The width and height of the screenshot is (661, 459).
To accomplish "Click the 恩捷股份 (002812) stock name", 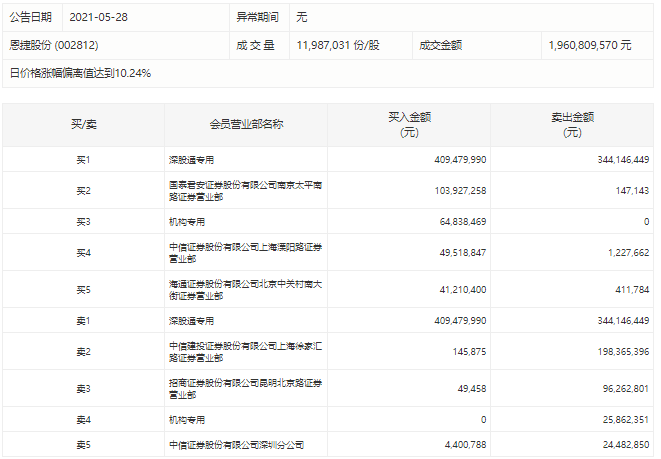I will pos(54,45).
